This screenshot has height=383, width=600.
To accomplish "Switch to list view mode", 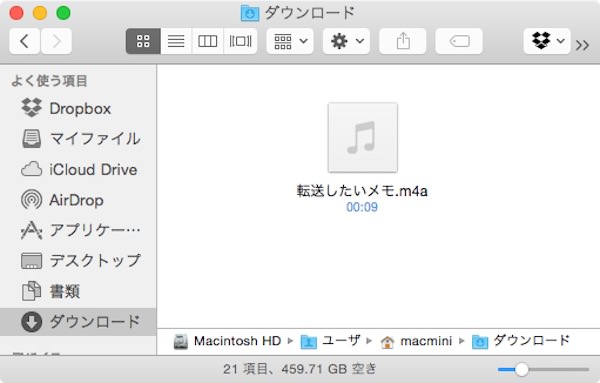I will click(x=176, y=41).
